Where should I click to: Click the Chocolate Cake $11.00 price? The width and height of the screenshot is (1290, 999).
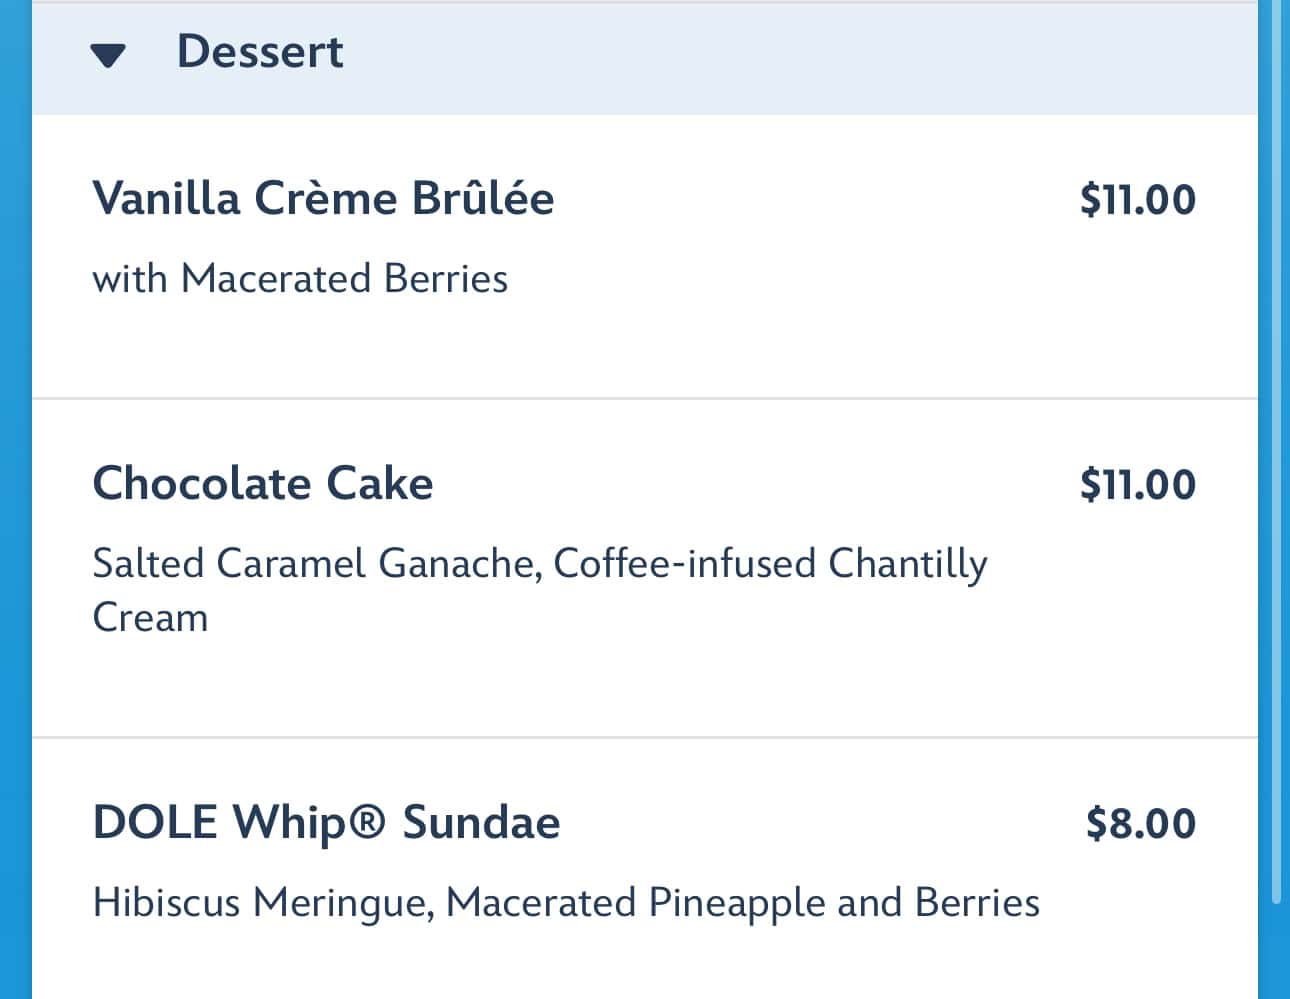point(1137,485)
